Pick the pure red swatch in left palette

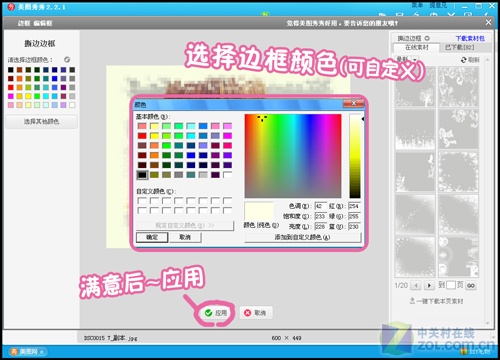pos(11,87)
